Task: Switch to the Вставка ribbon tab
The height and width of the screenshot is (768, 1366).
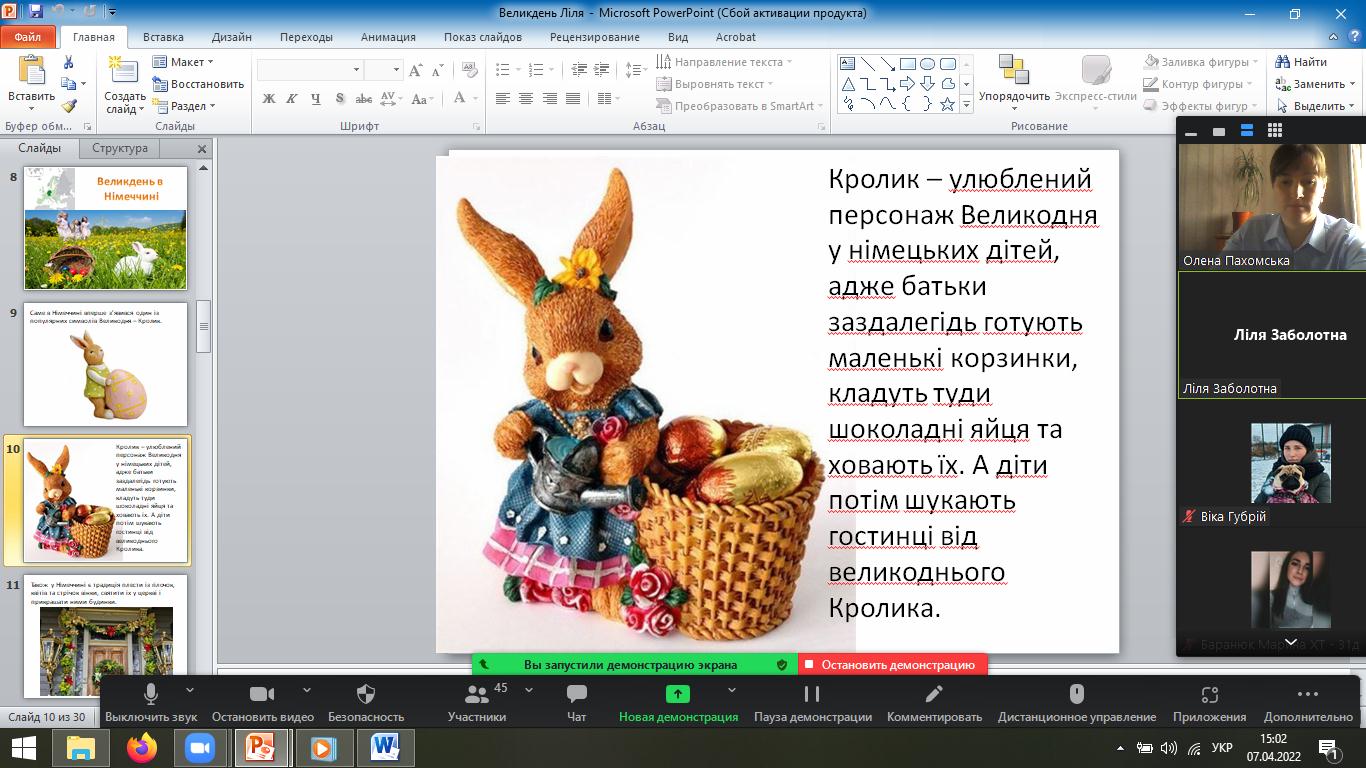Action: point(163,37)
